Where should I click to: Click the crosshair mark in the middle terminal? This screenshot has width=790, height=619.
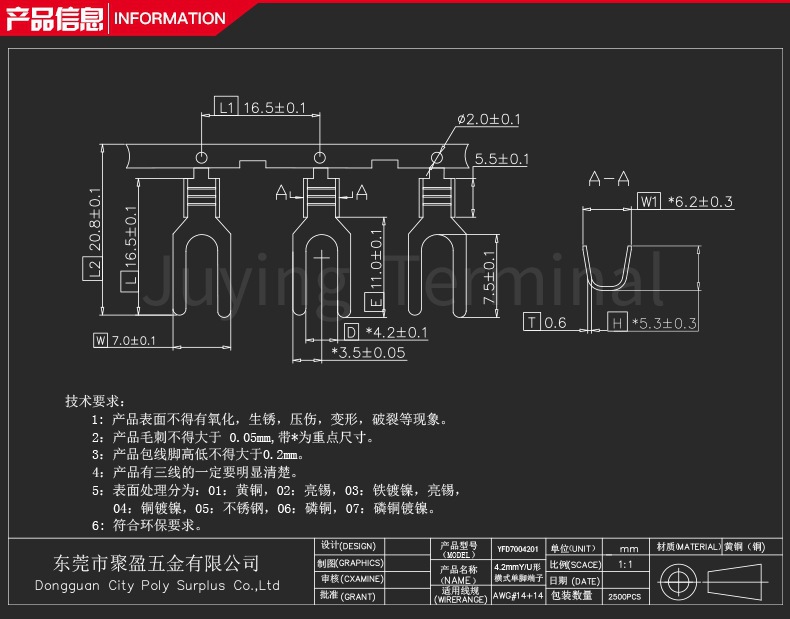tap(320, 256)
